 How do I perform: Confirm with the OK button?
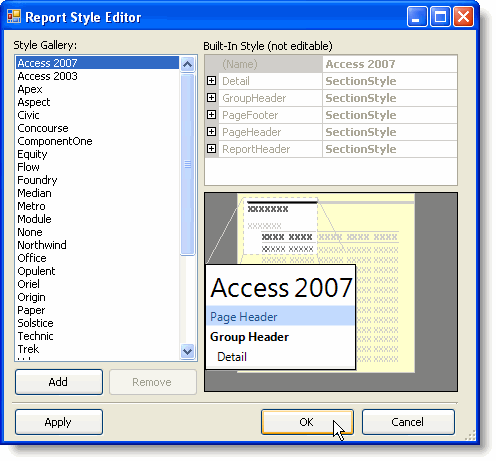pos(307,422)
